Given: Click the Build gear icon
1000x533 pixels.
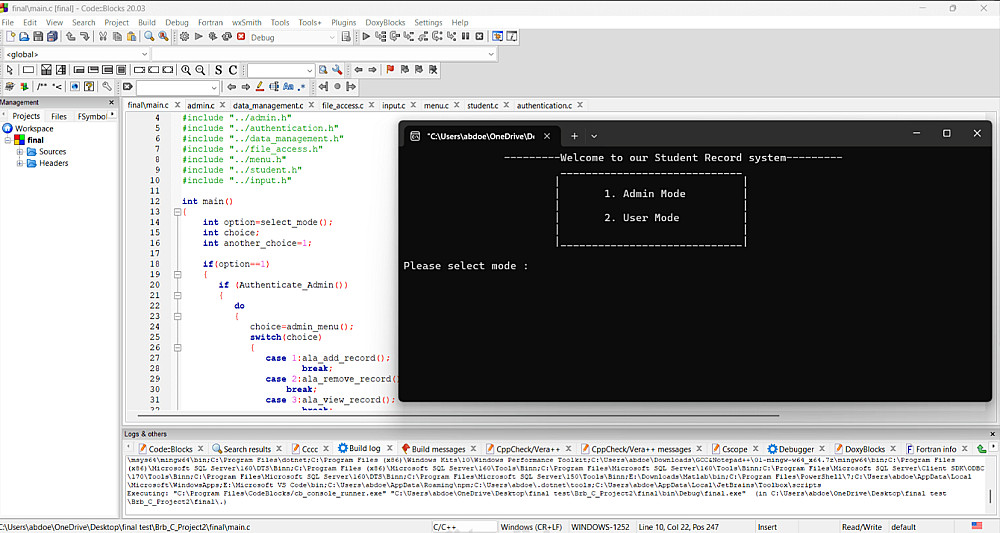Looking at the screenshot, I should click(x=184, y=37).
